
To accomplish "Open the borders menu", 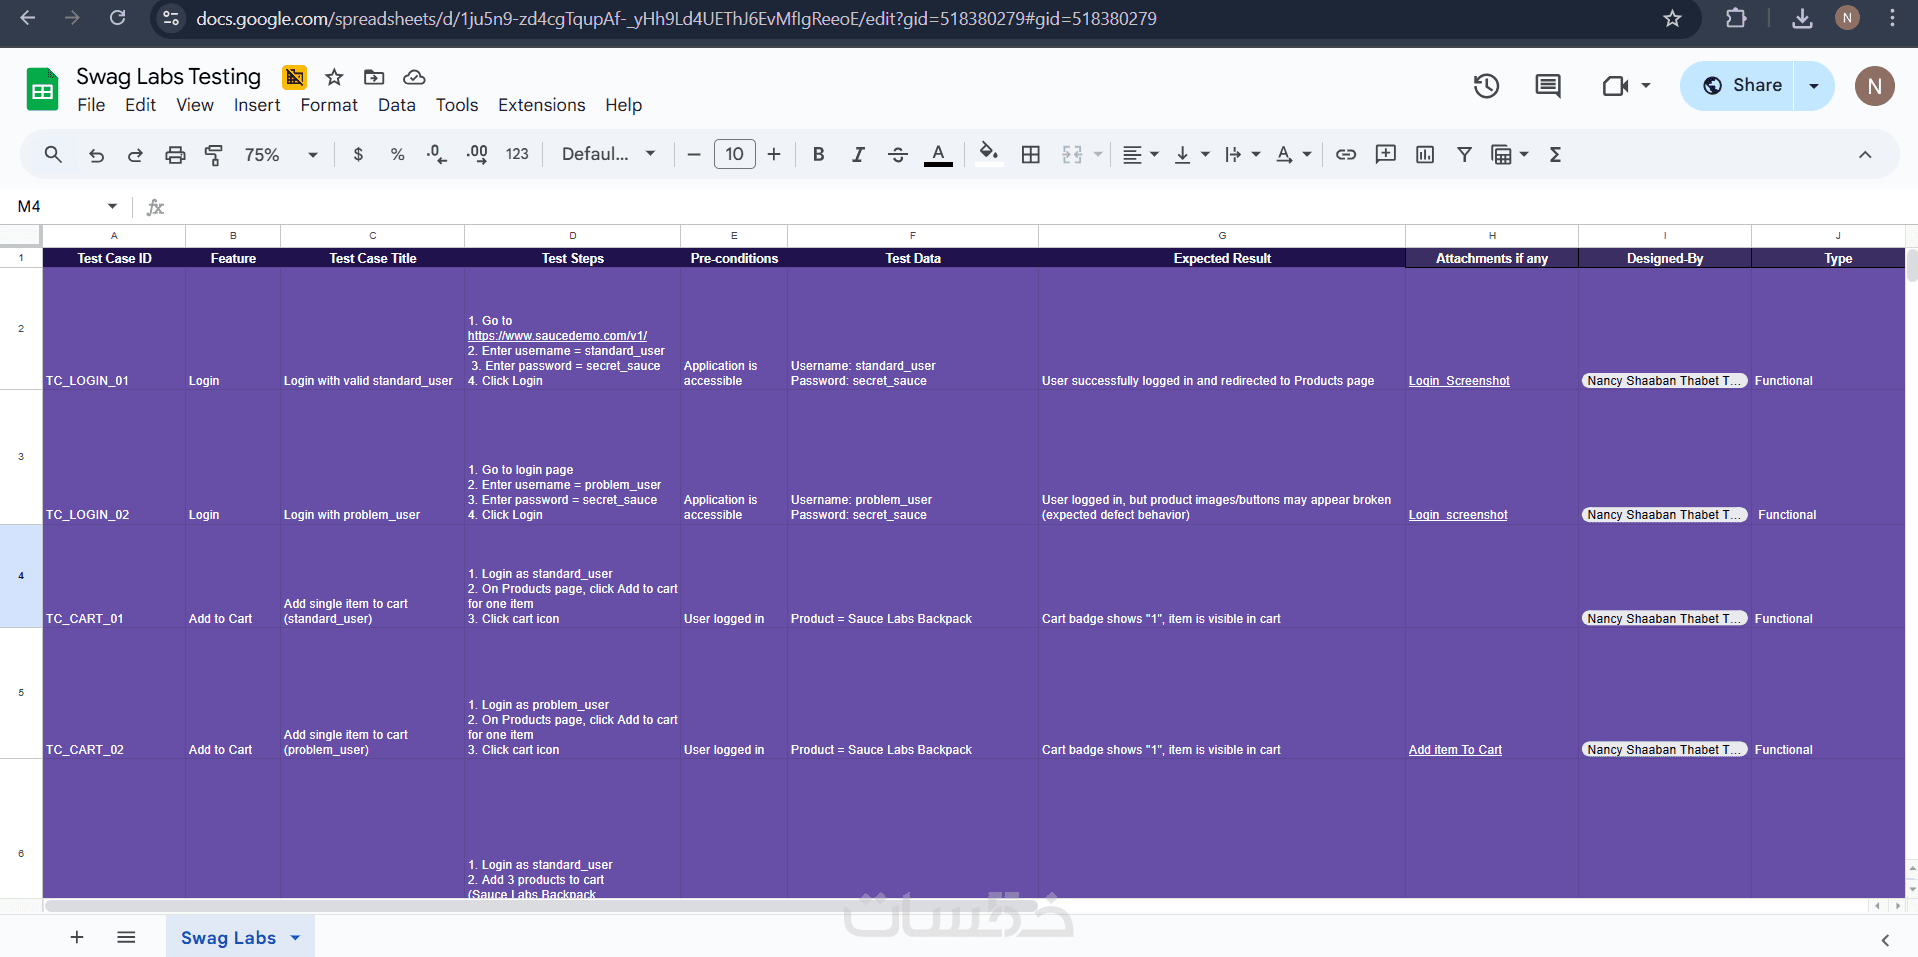I will pos(1031,154).
